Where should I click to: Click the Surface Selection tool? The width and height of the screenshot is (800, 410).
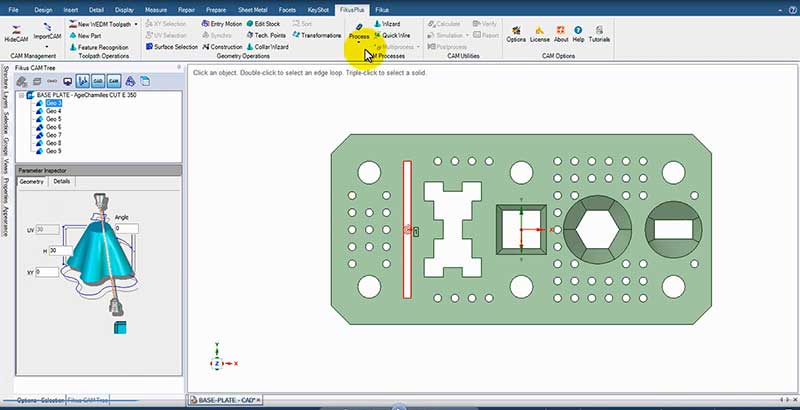click(x=171, y=46)
